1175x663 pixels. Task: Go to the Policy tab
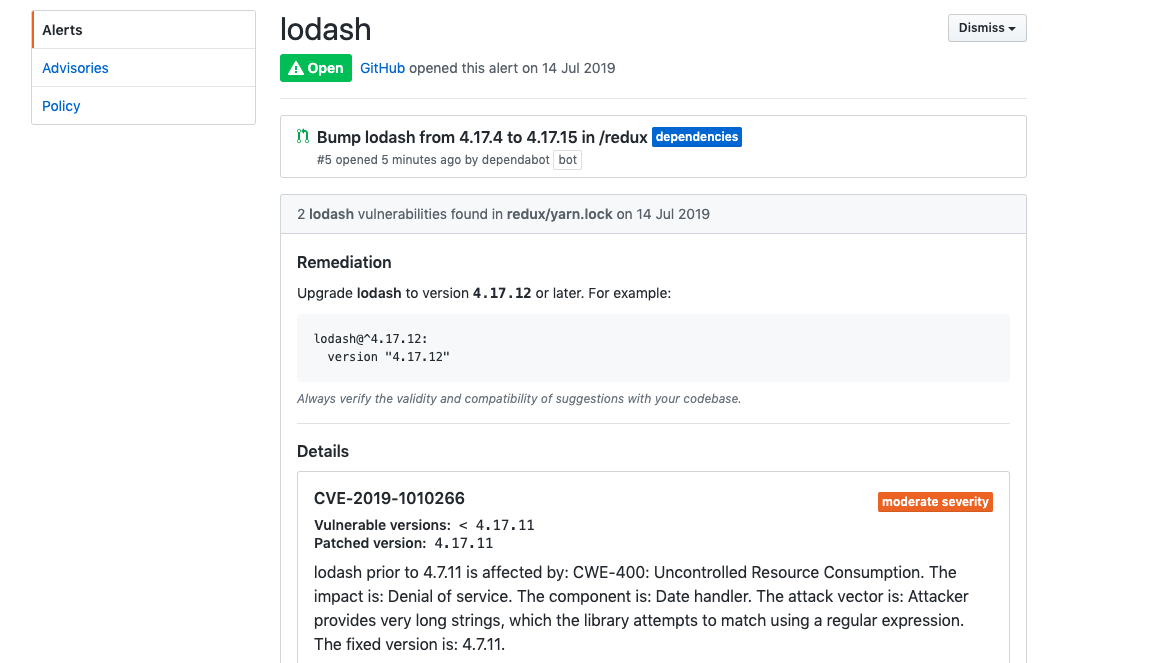61,106
